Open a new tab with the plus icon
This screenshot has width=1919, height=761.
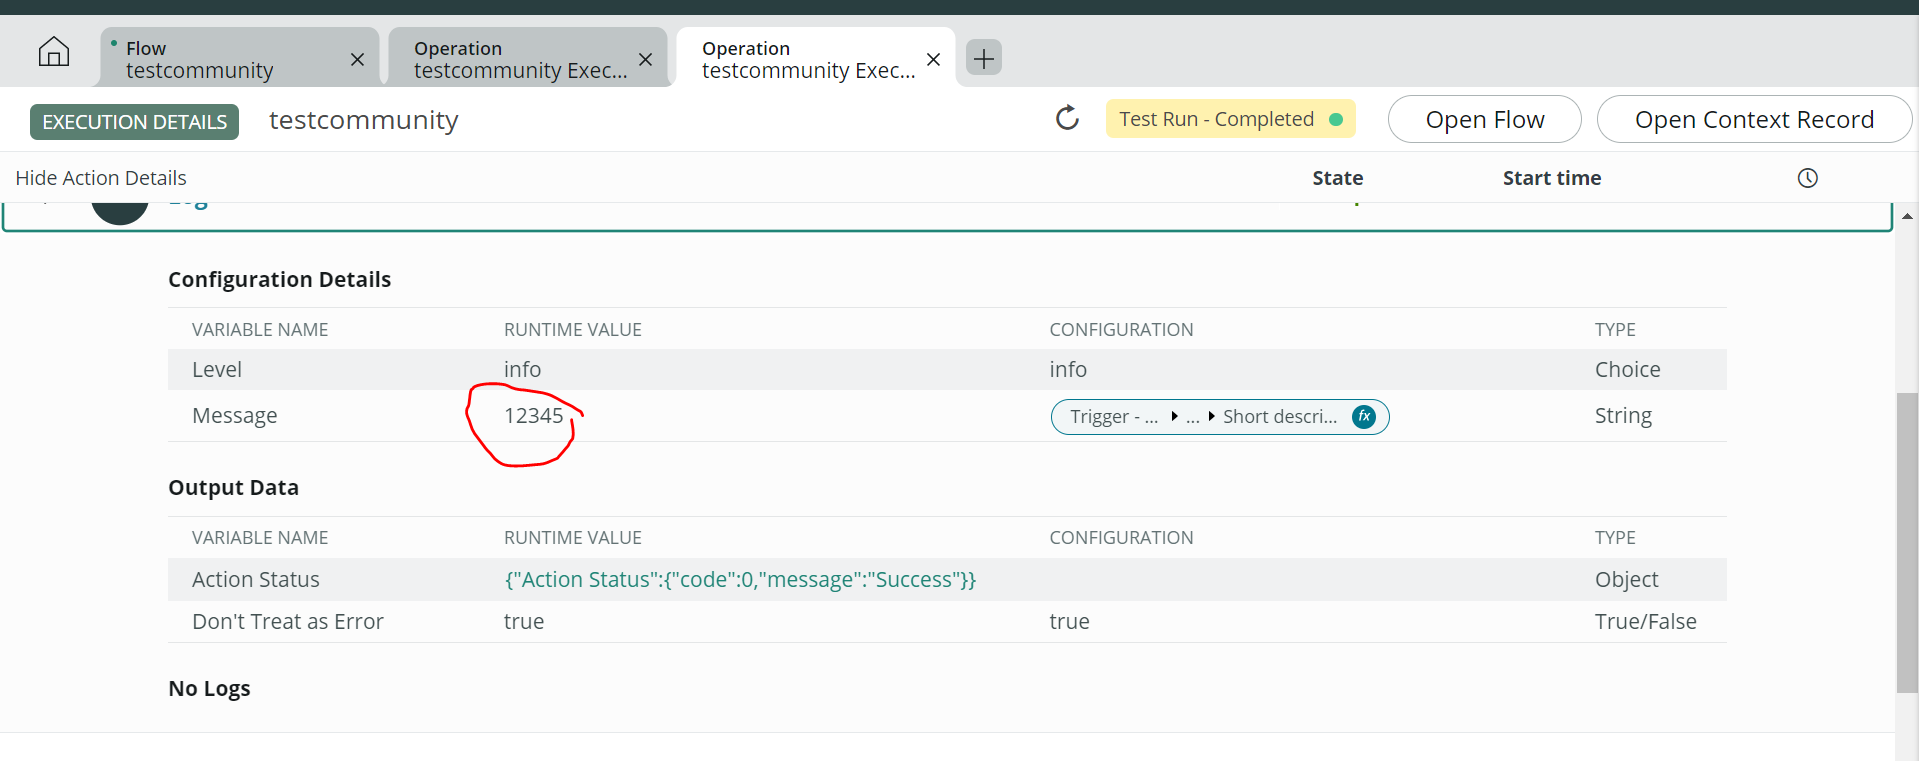tap(984, 58)
